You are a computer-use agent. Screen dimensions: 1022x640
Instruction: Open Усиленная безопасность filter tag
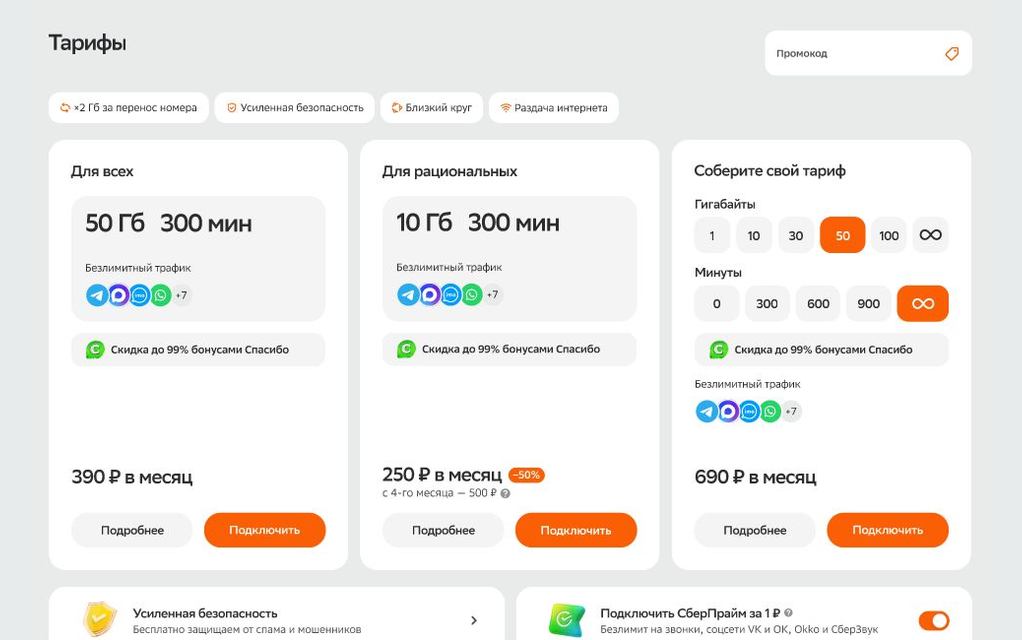295,108
